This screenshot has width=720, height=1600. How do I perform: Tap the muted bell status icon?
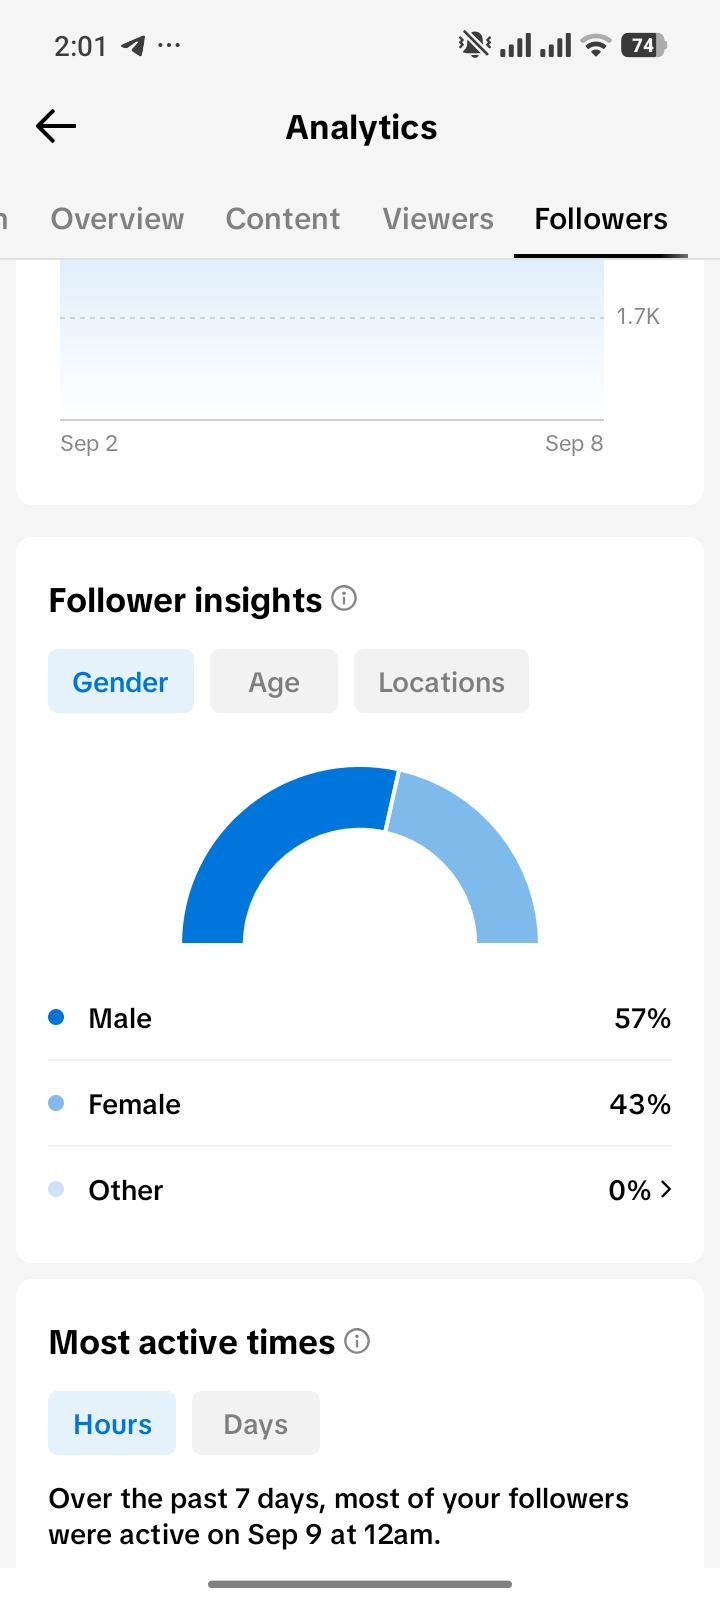pos(474,45)
